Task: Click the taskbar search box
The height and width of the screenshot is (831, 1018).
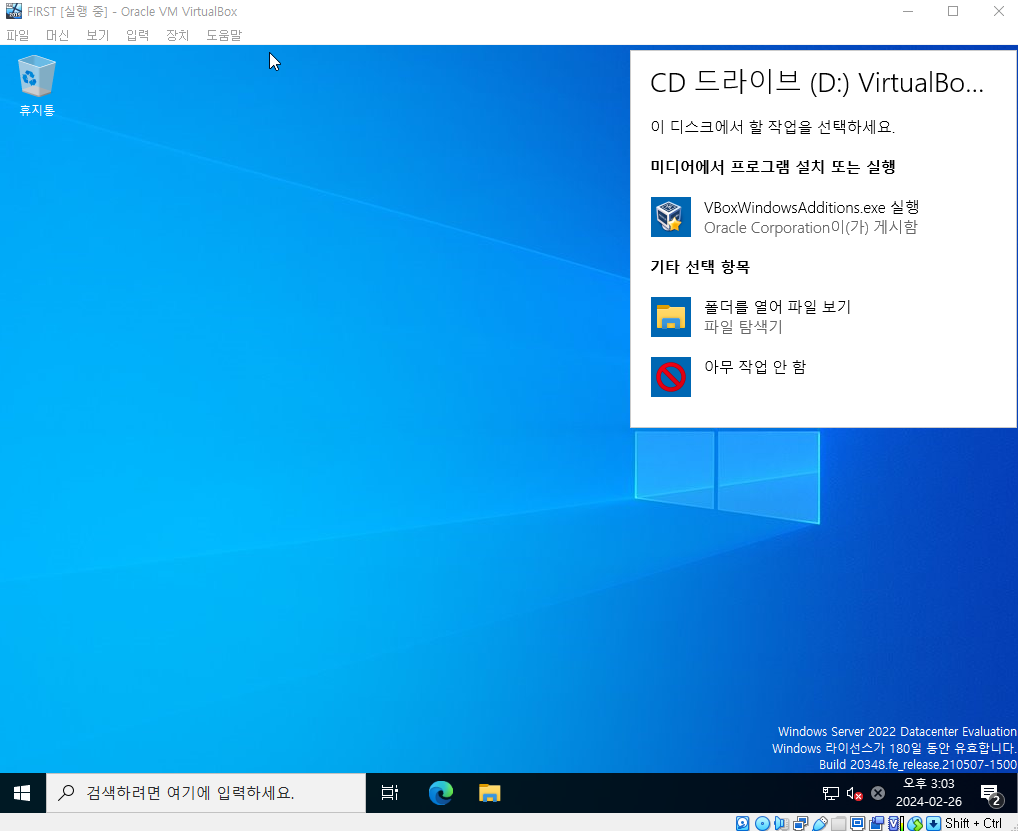Action: pos(206,793)
